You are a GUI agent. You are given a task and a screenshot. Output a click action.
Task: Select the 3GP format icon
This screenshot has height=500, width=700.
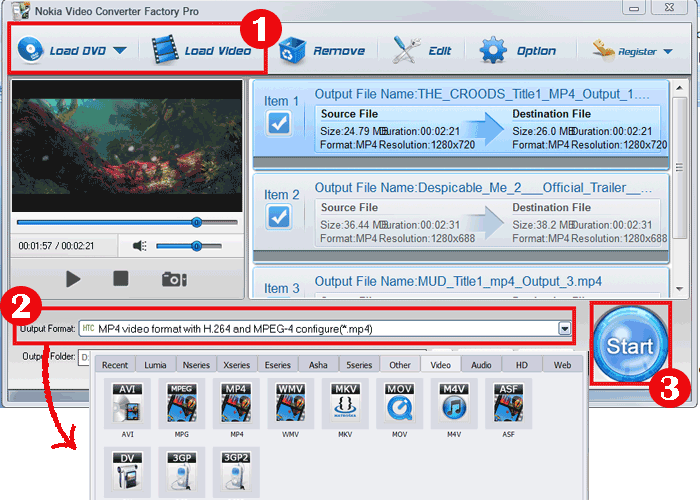(182, 472)
